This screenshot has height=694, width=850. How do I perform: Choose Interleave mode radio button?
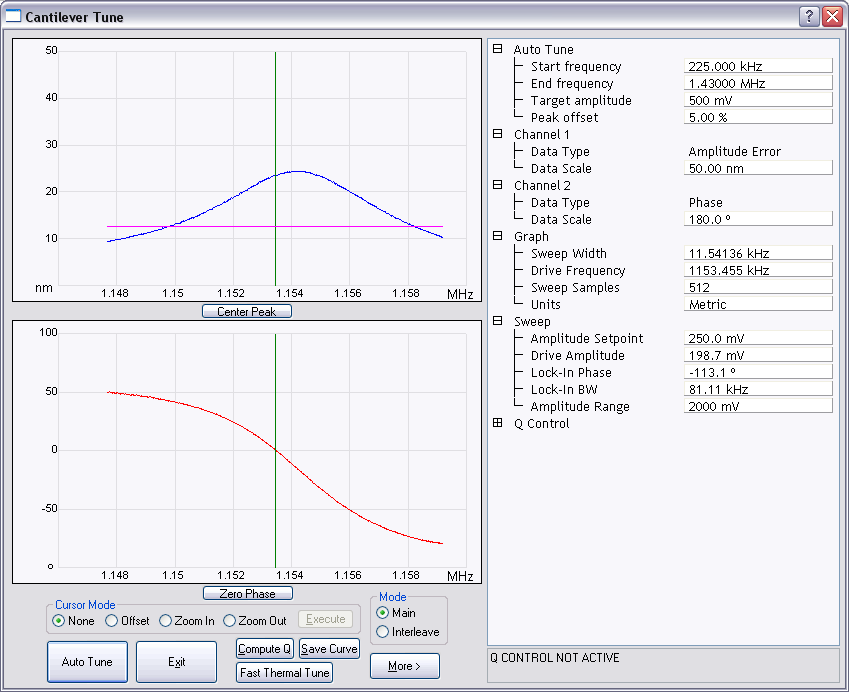(x=382, y=632)
